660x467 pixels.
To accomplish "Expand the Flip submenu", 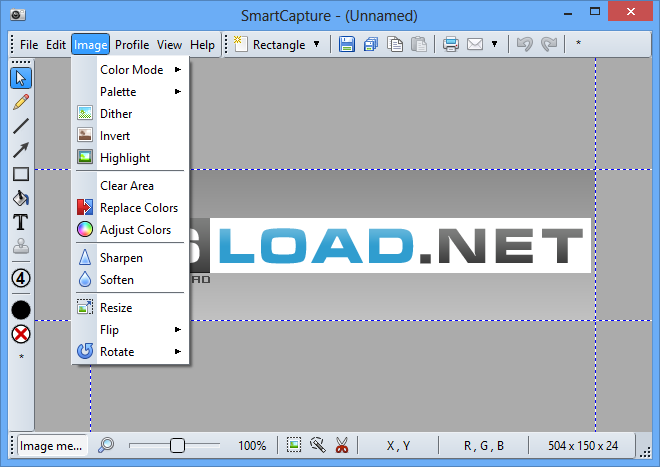I will (130, 330).
